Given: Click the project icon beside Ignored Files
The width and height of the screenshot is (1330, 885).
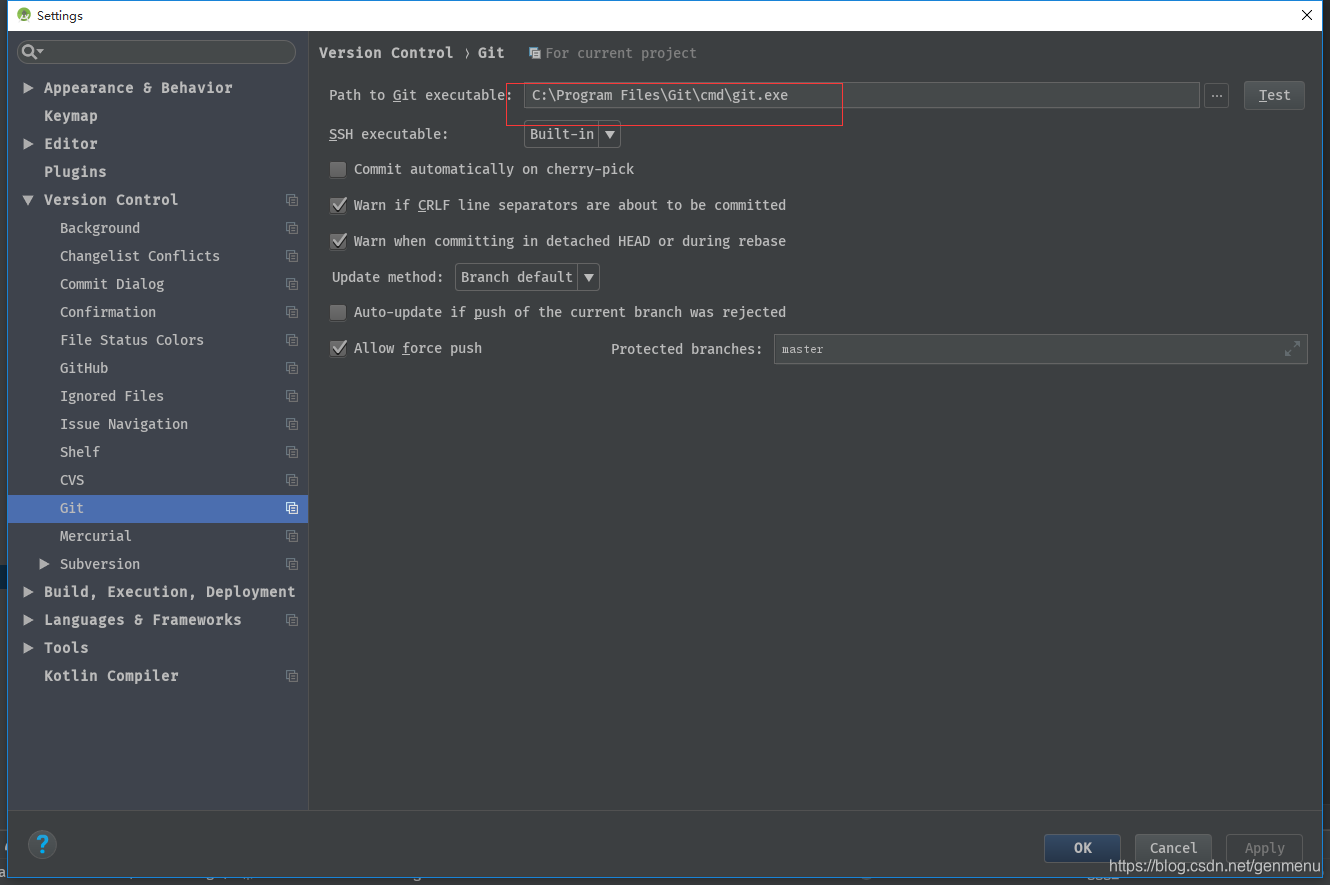Looking at the screenshot, I should [292, 396].
